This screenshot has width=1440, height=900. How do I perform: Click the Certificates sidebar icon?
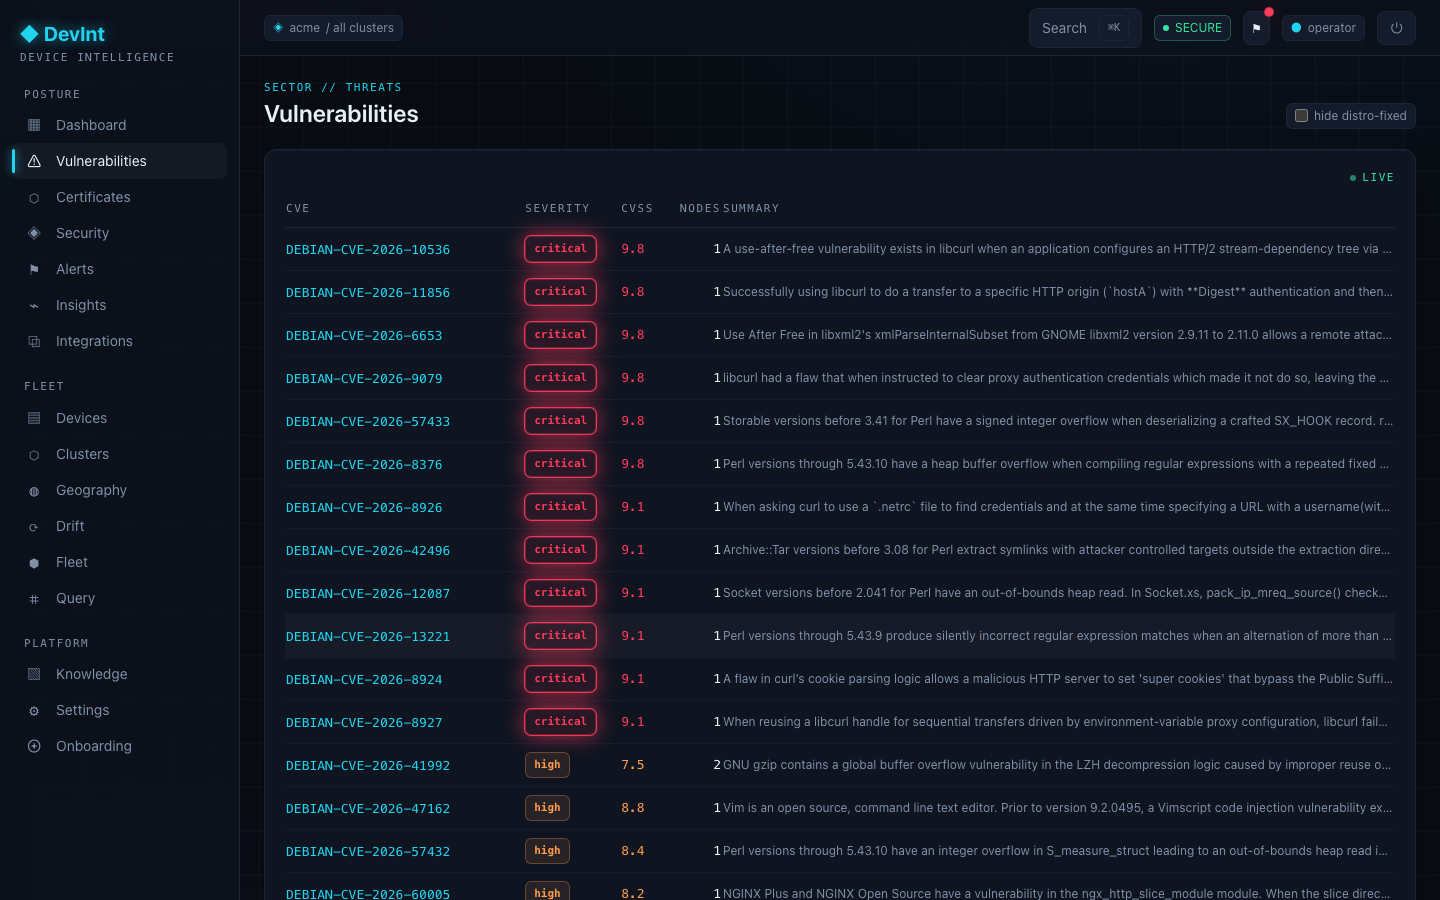34,198
